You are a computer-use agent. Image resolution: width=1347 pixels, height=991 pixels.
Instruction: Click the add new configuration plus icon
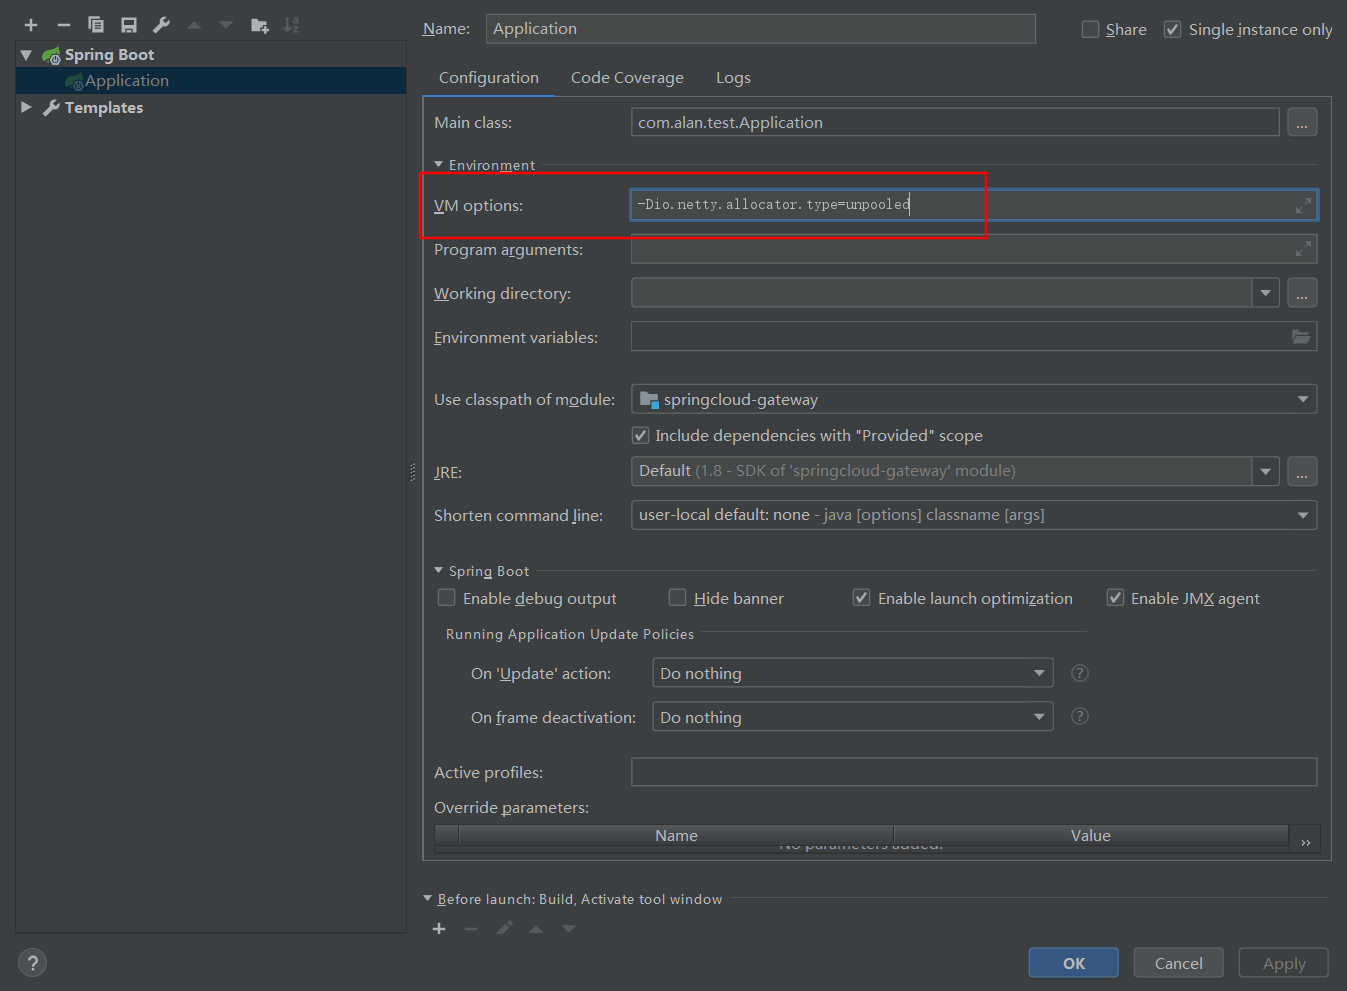point(31,25)
